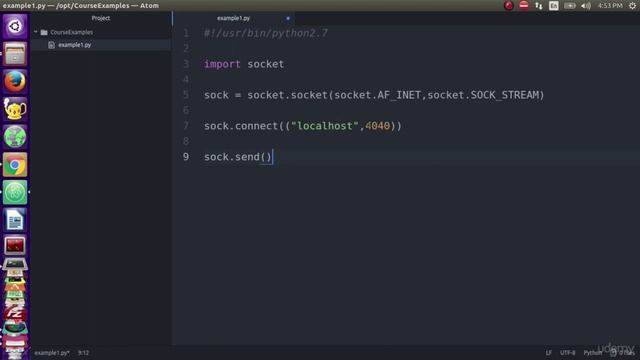Change the UTF-8 encoding selector

tap(567, 353)
